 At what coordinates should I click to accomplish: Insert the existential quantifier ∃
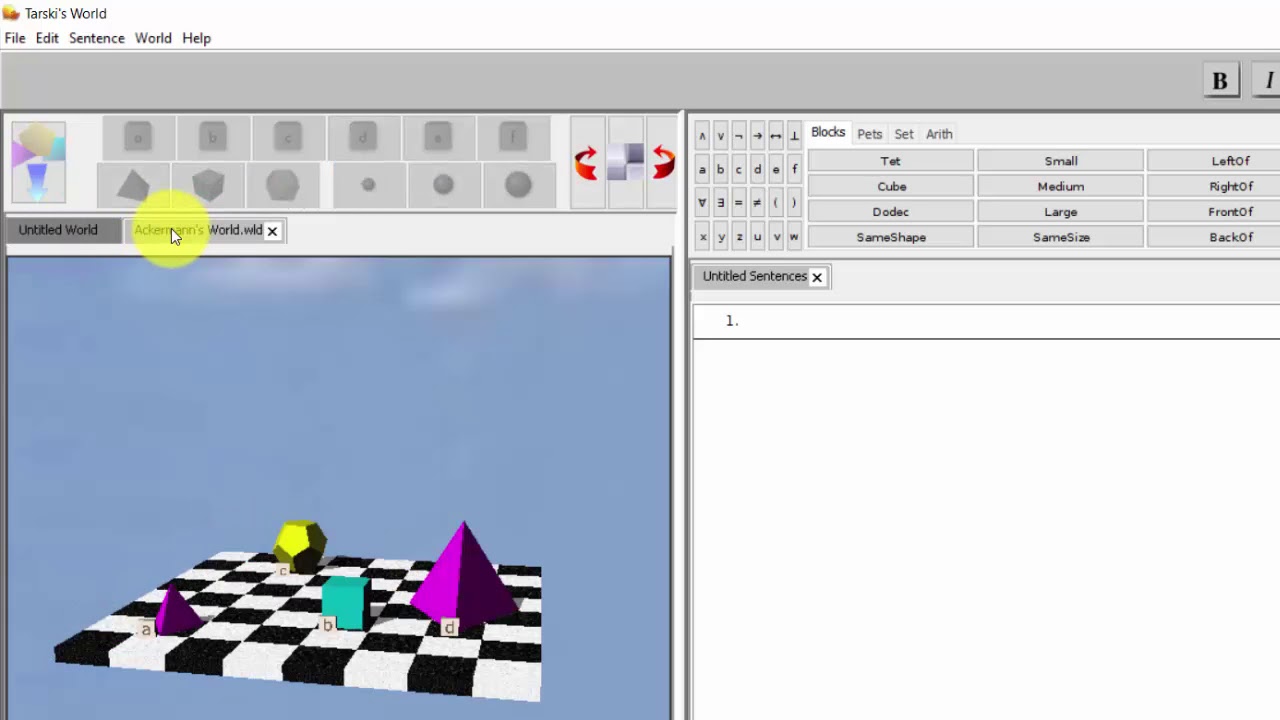coord(720,203)
